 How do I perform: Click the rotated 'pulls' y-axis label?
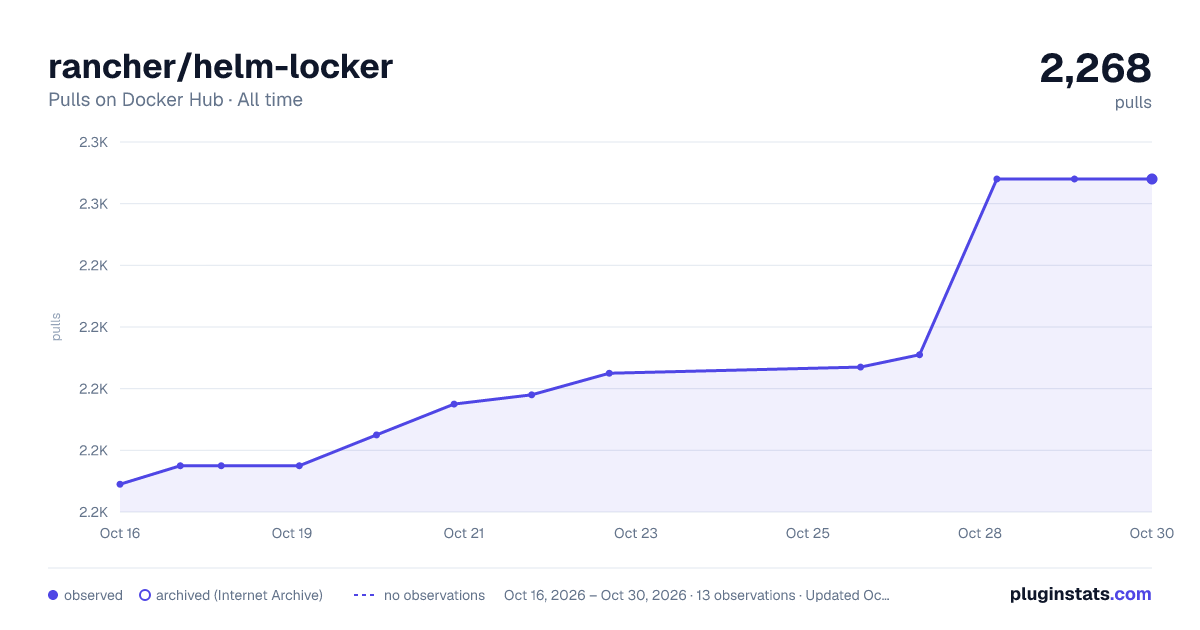pos(56,327)
